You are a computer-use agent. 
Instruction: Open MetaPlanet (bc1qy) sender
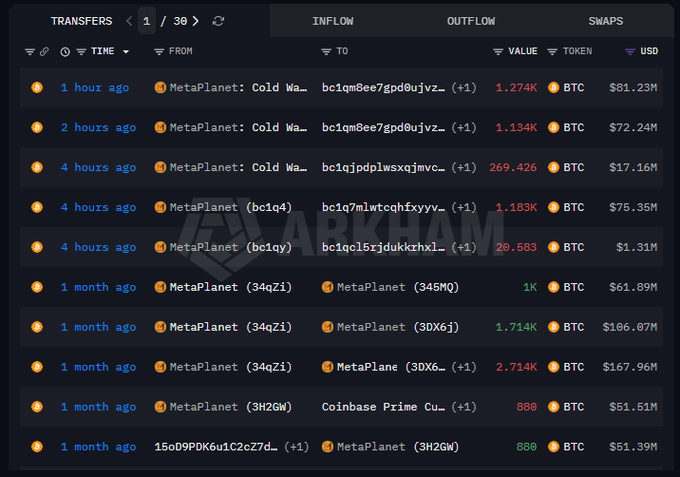pos(231,247)
